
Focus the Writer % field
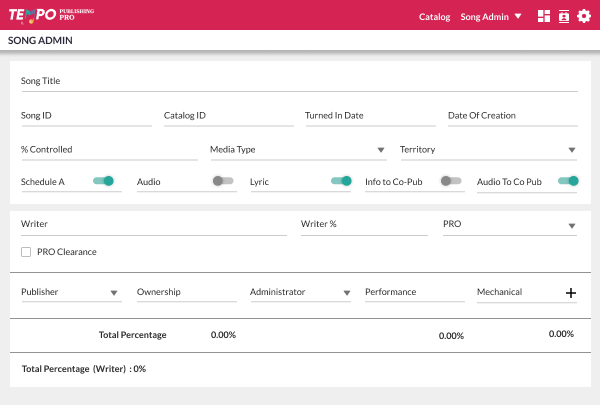(363, 225)
